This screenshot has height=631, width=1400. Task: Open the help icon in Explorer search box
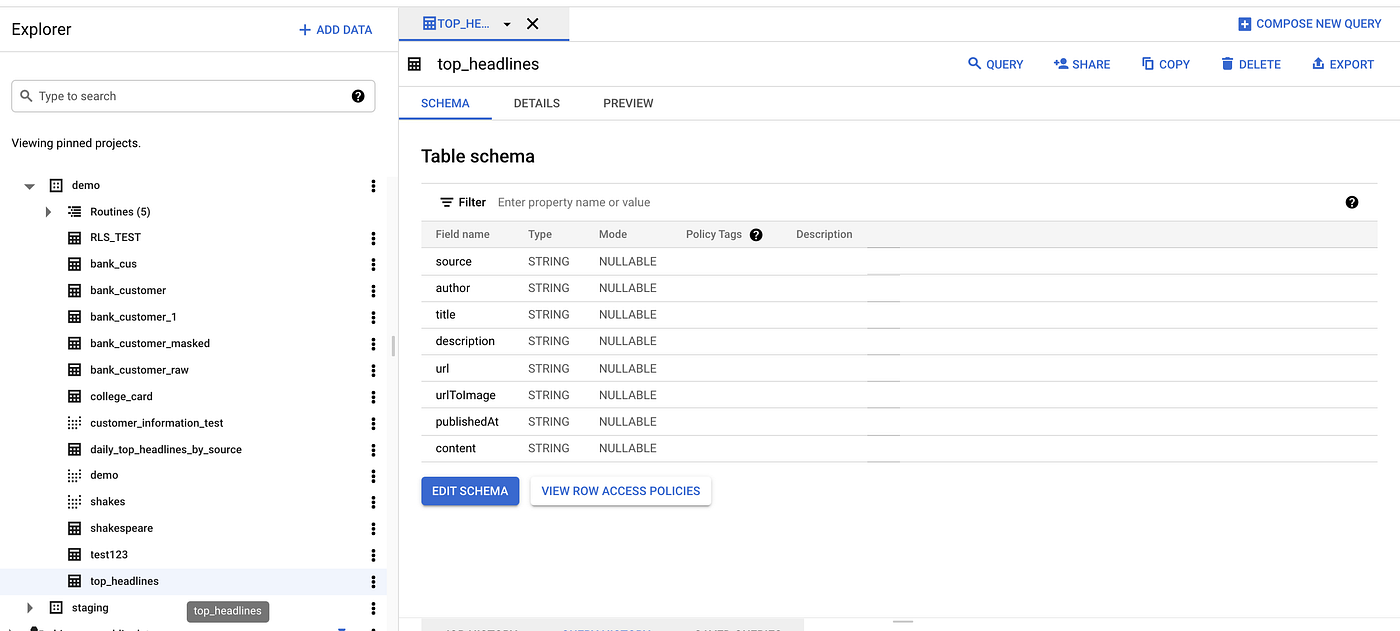tap(358, 96)
